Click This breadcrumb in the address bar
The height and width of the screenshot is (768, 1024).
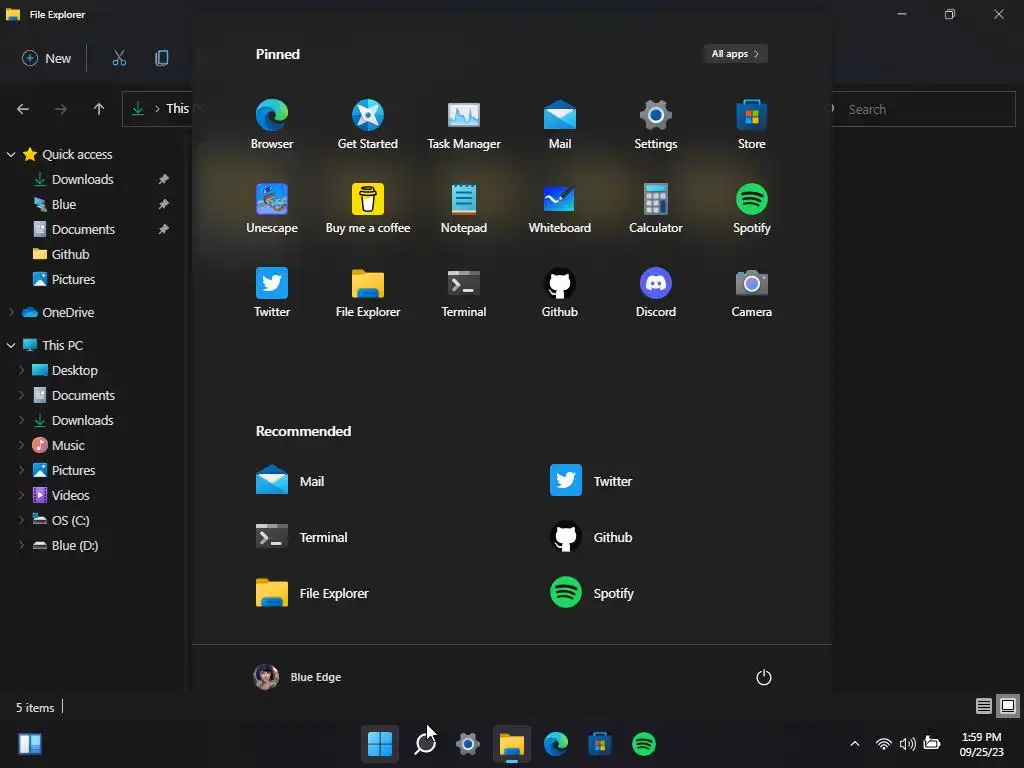(x=178, y=108)
